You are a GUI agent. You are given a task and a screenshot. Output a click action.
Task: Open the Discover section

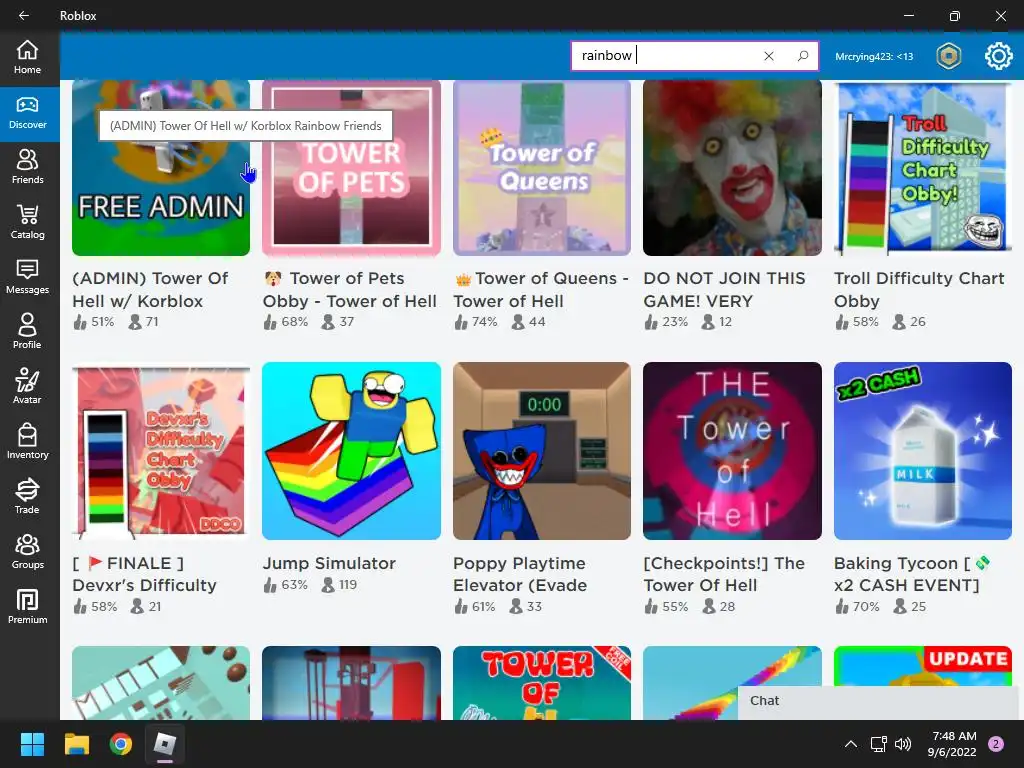tap(27, 114)
